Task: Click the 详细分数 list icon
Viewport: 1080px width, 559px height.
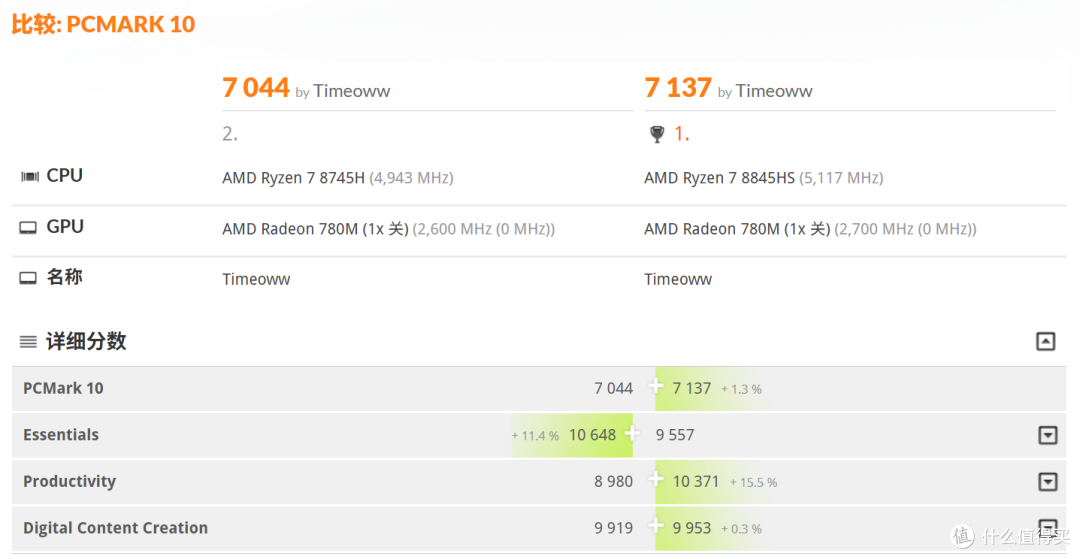Action: click(28, 341)
